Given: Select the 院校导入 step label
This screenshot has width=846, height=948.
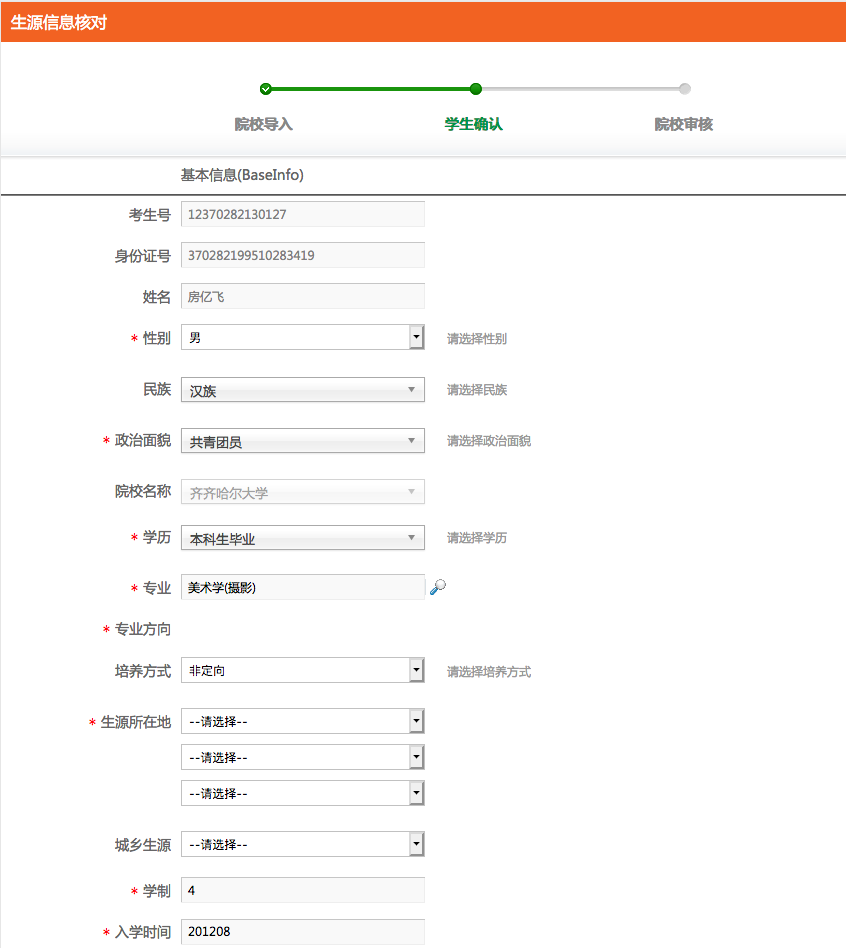Looking at the screenshot, I should tap(264, 125).
